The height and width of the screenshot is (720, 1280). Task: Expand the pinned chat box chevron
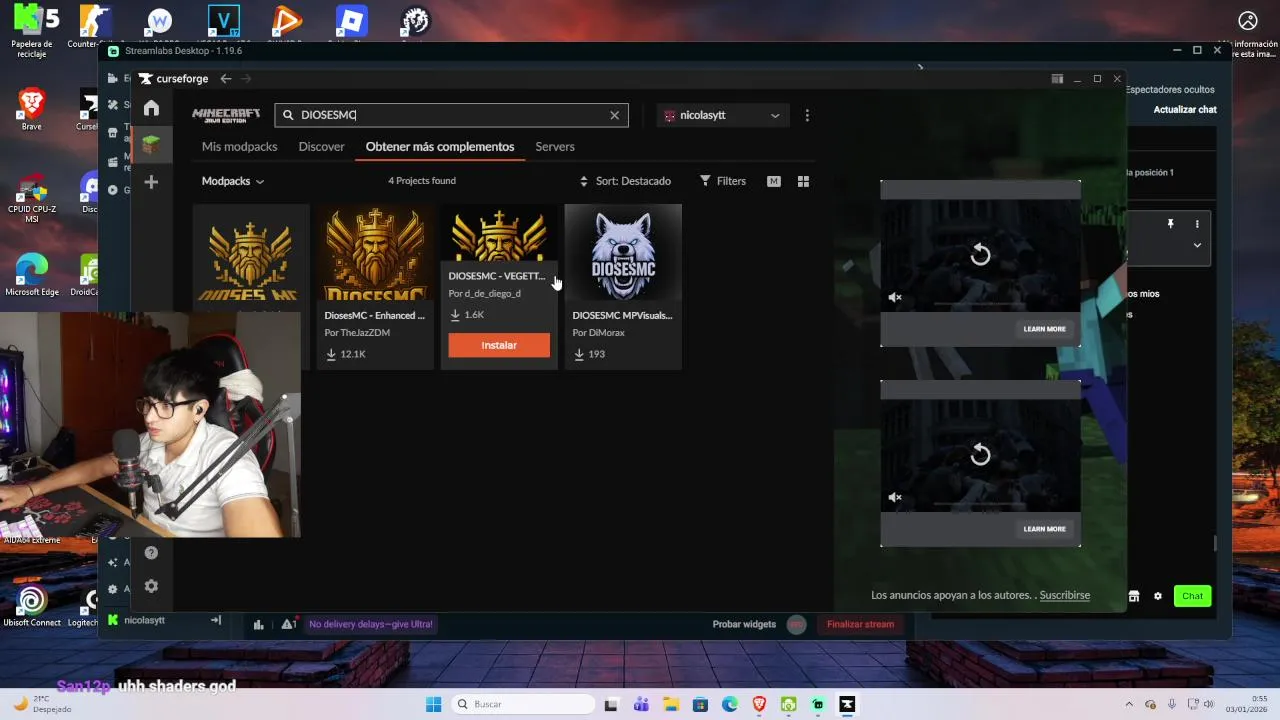pyautogui.click(x=1197, y=245)
